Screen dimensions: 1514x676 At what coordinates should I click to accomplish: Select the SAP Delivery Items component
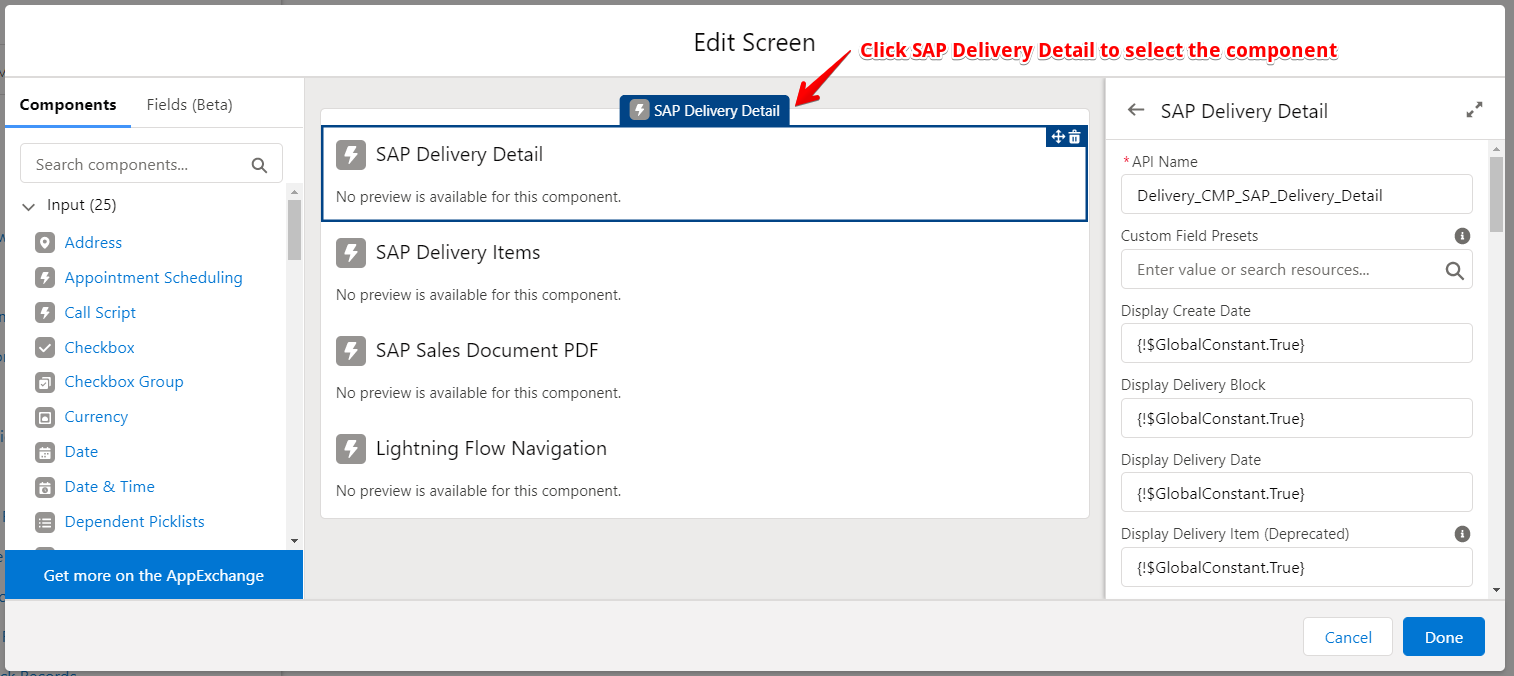(x=705, y=271)
